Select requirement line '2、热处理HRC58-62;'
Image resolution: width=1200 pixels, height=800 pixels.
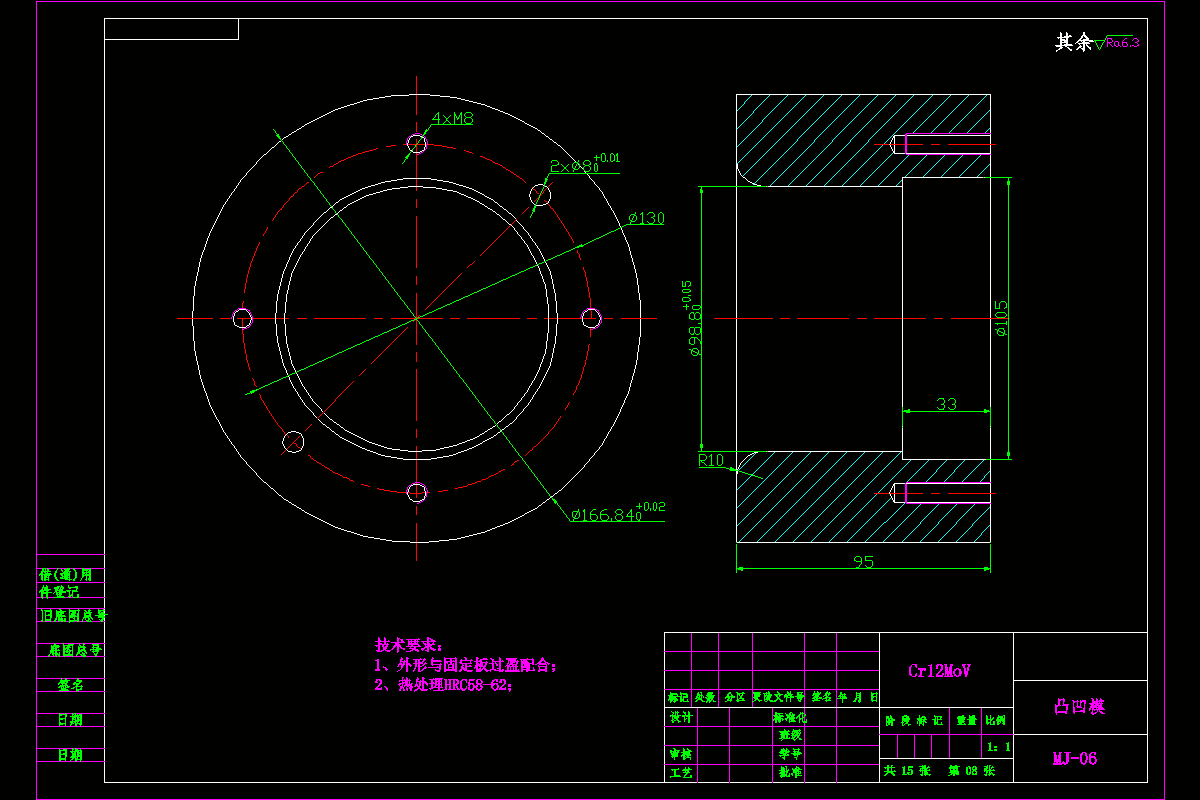click(x=443, y=685)
